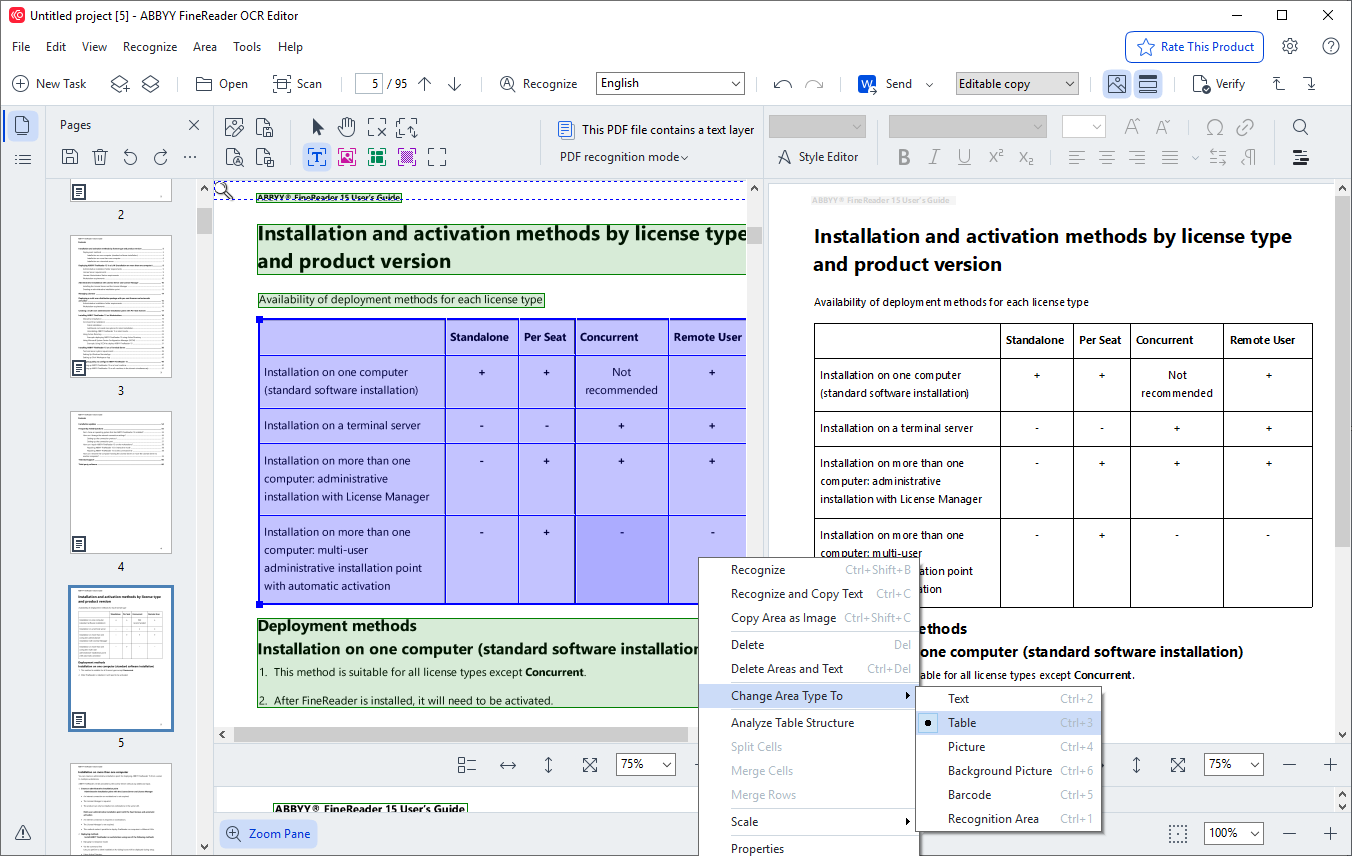Click Rate This Product button
This screenshot has width=1352, height=856.
pos(1195,47)
